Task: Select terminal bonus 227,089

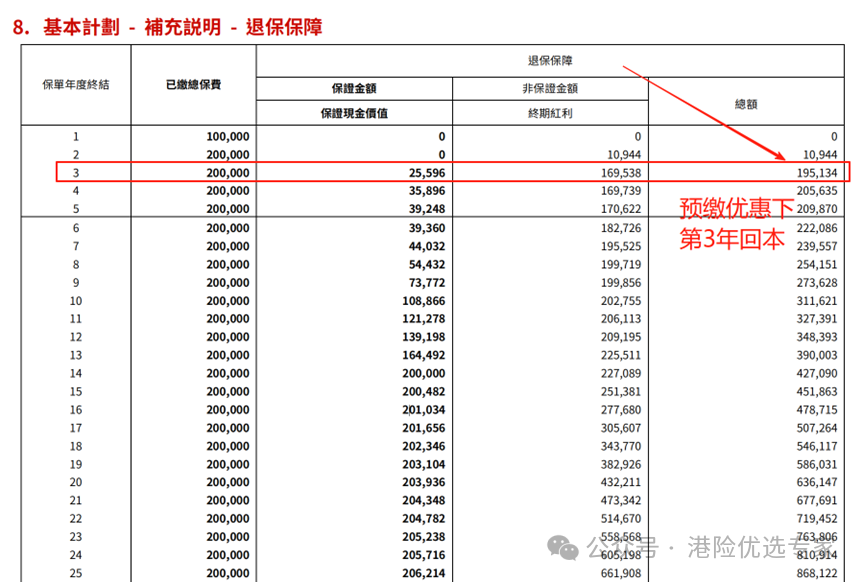Action: [x=621, y=373]
